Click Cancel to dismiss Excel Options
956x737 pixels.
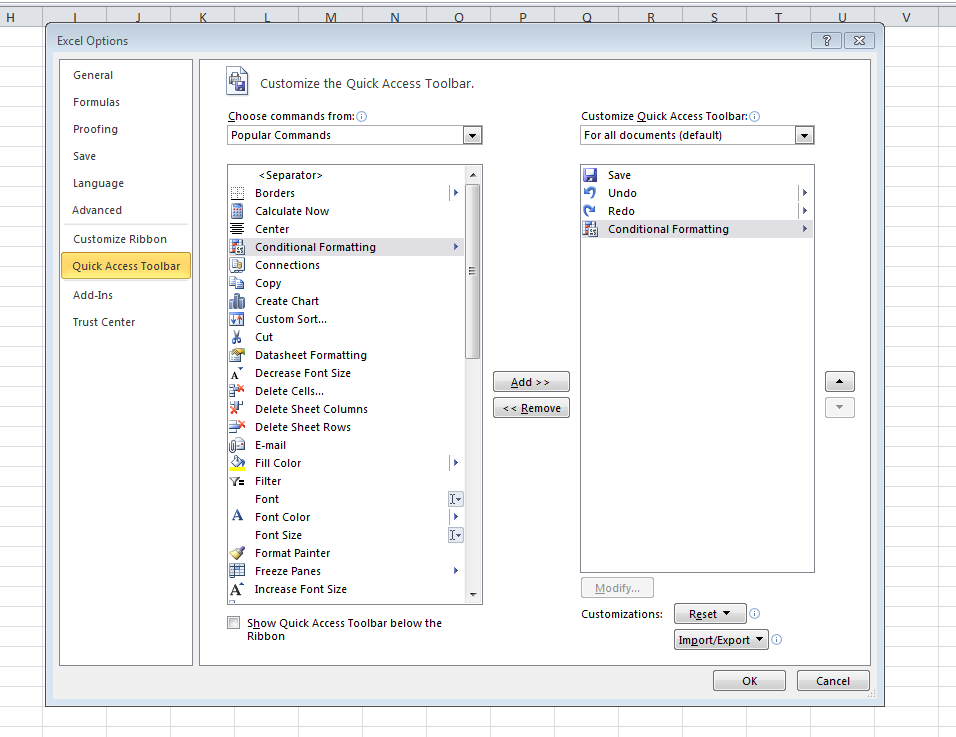pos(833,681)
